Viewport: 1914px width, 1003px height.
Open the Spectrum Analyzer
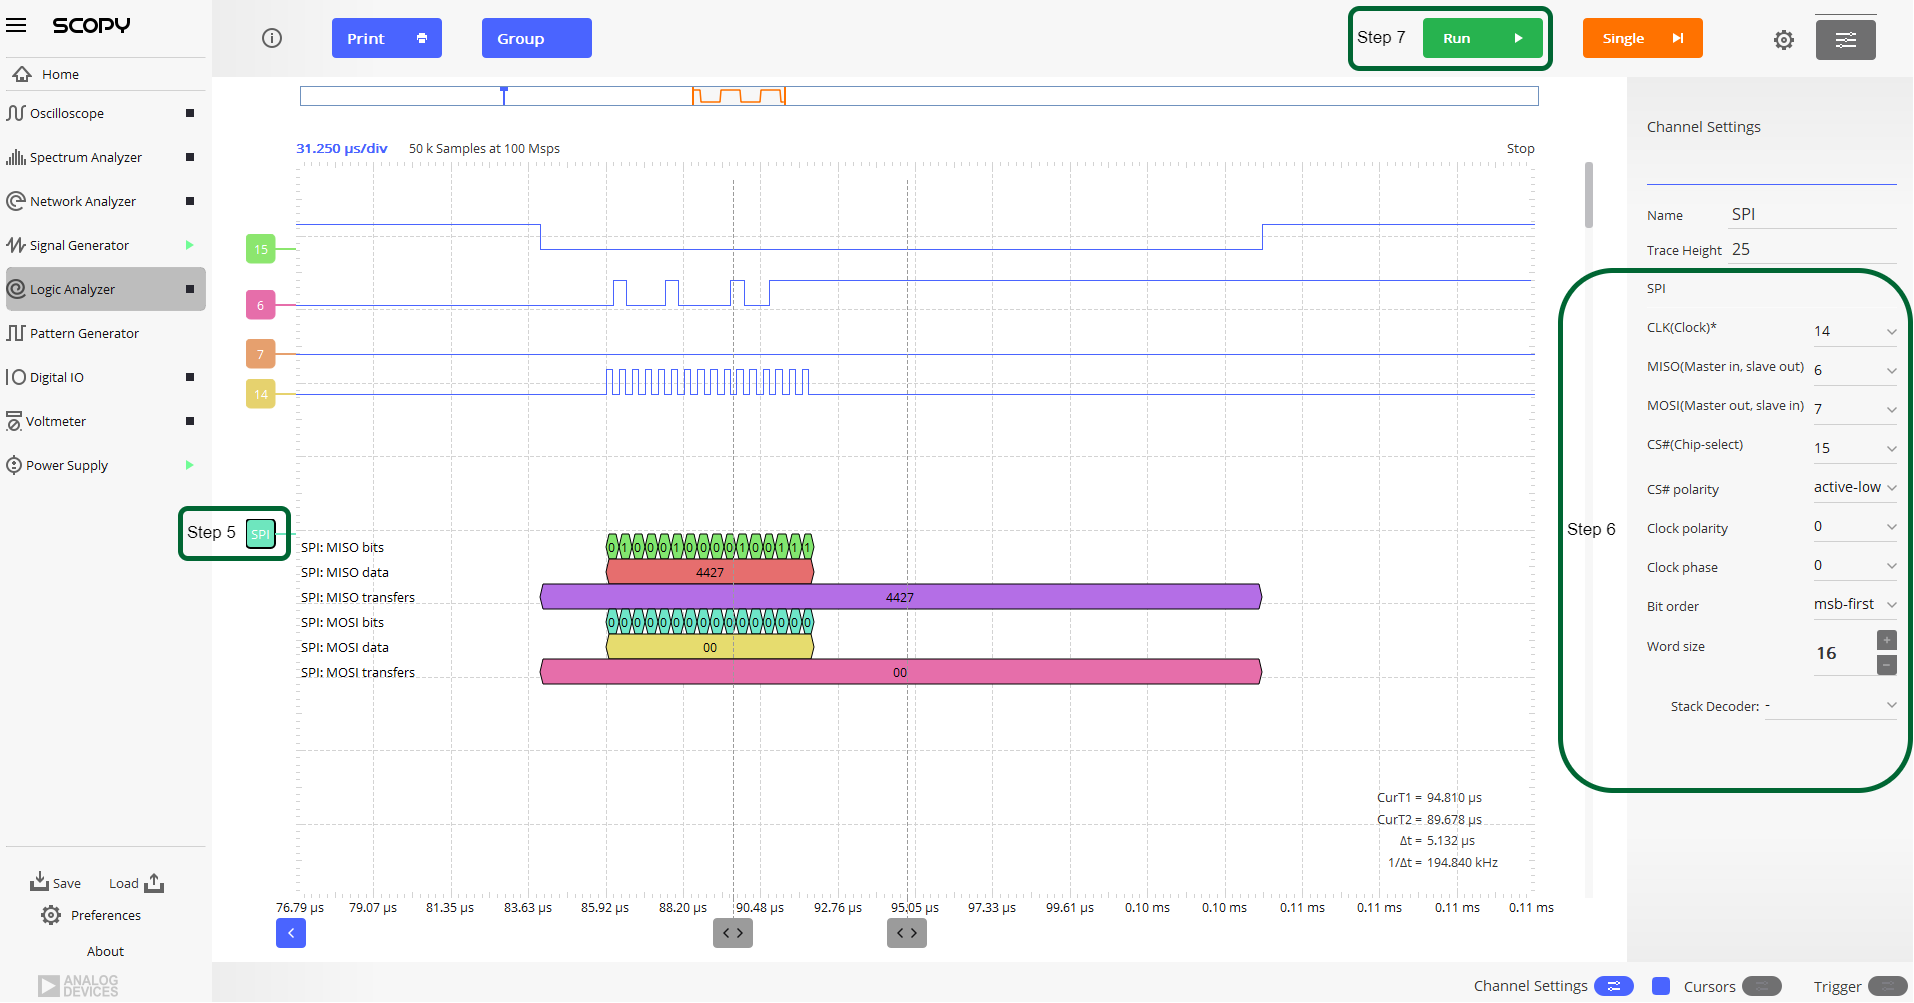(x=84, y=157)
